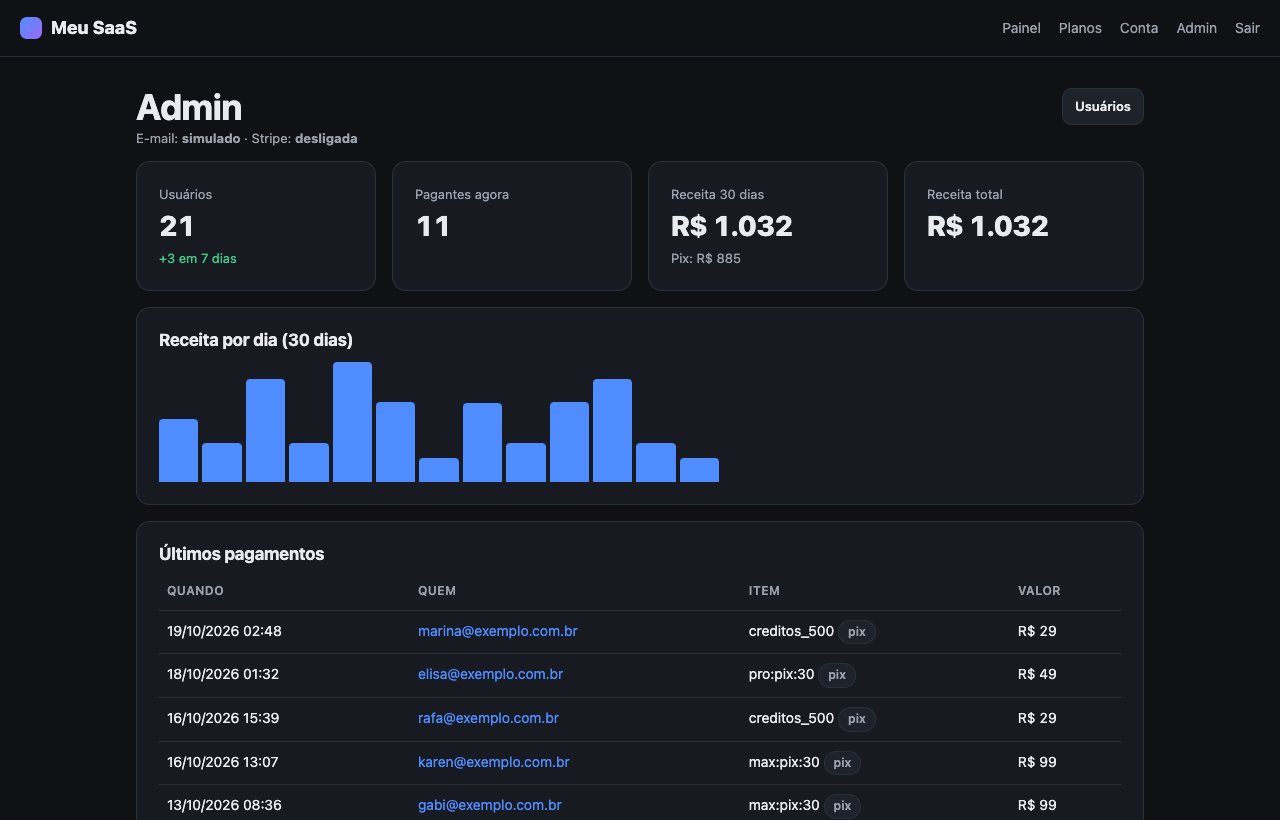Click the QUEM column header
Viewport: 1280px width, 820px height.
437,591
